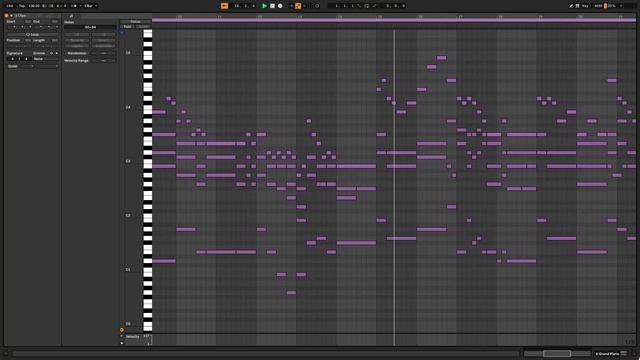This screenshot has height=360, width=640.
Task: Click the Tap tempo button
Action: (22, 6)
